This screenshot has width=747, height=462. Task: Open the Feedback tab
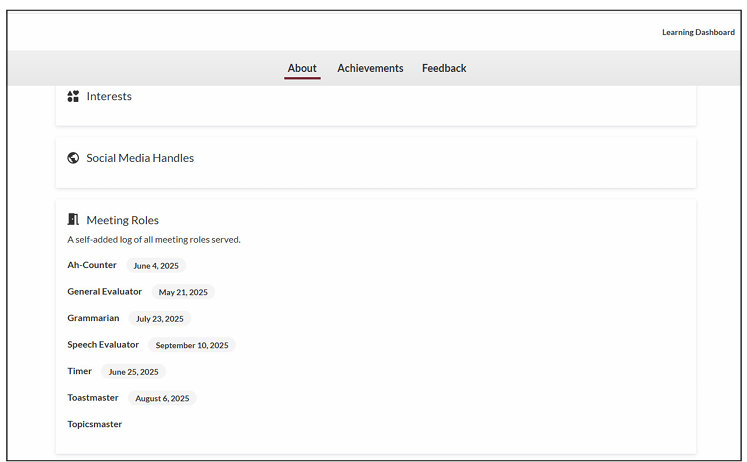pyautogui.click(x=444, y=68)
